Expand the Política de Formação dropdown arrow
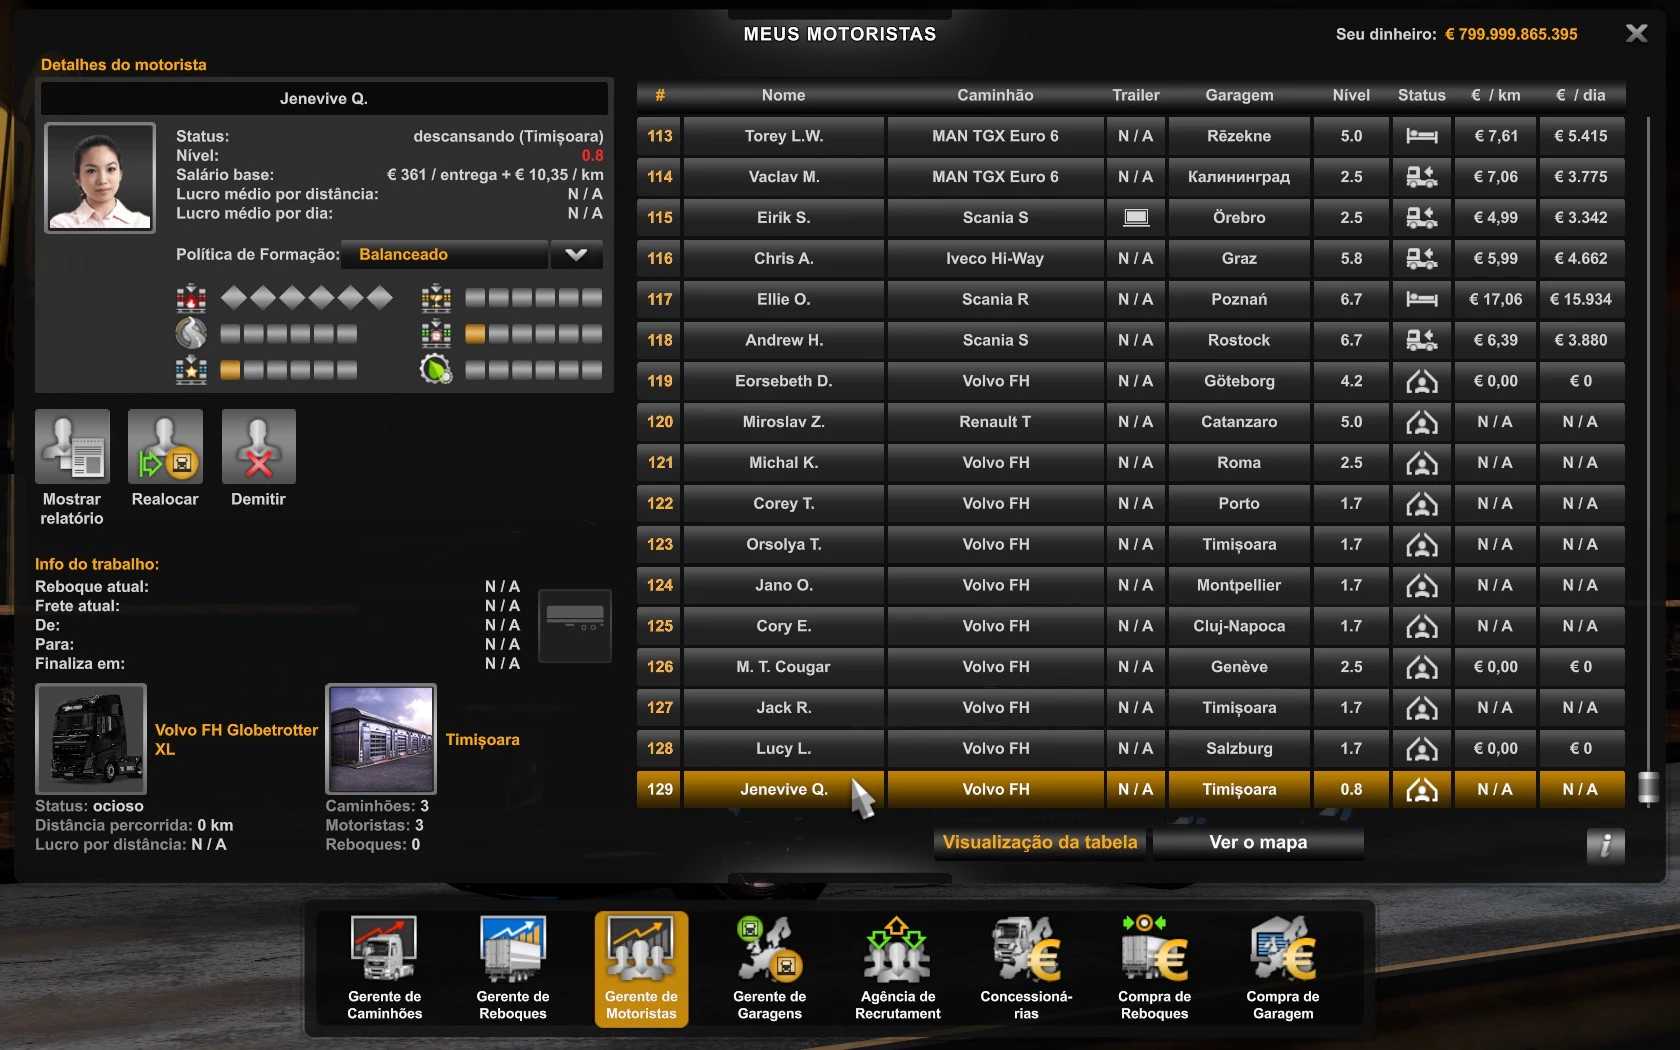Viewport: 1680px width, 1050px height. tap(576, 255)
